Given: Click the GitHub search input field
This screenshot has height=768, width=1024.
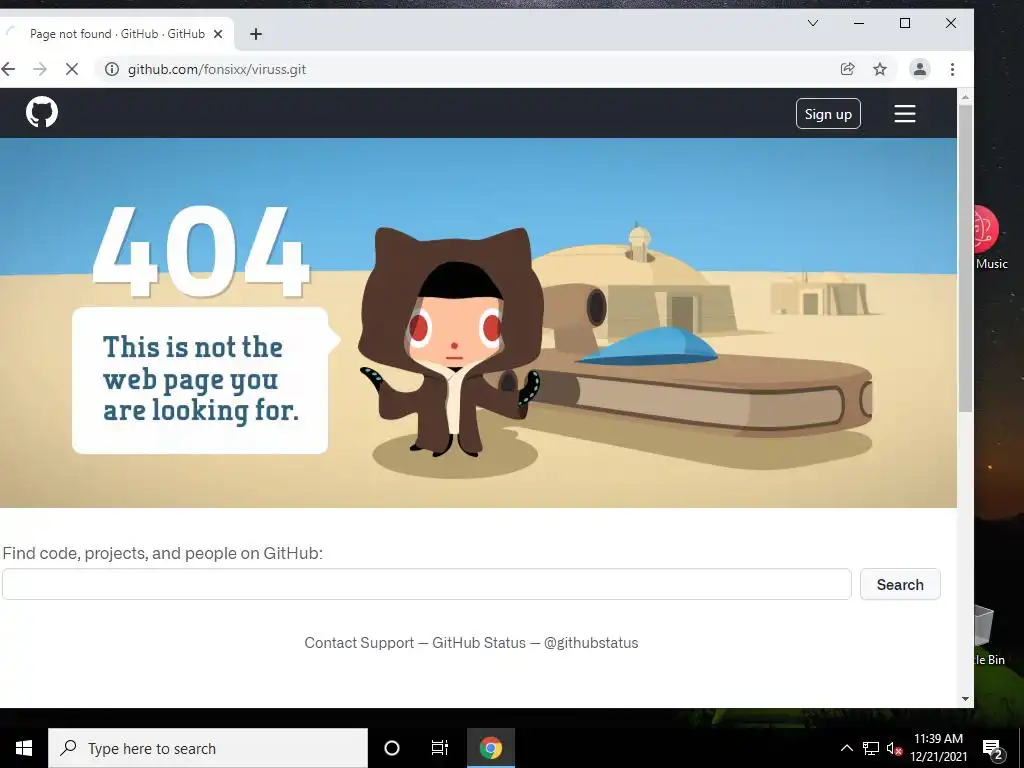Looking at the screenshot, I should coord(426,584).
